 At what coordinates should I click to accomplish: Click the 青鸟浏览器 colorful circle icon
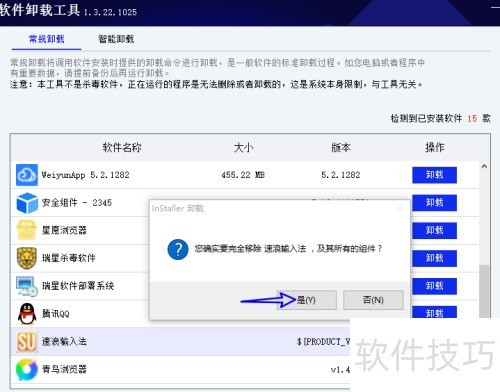pyautogui.click(x=27, y=369)
